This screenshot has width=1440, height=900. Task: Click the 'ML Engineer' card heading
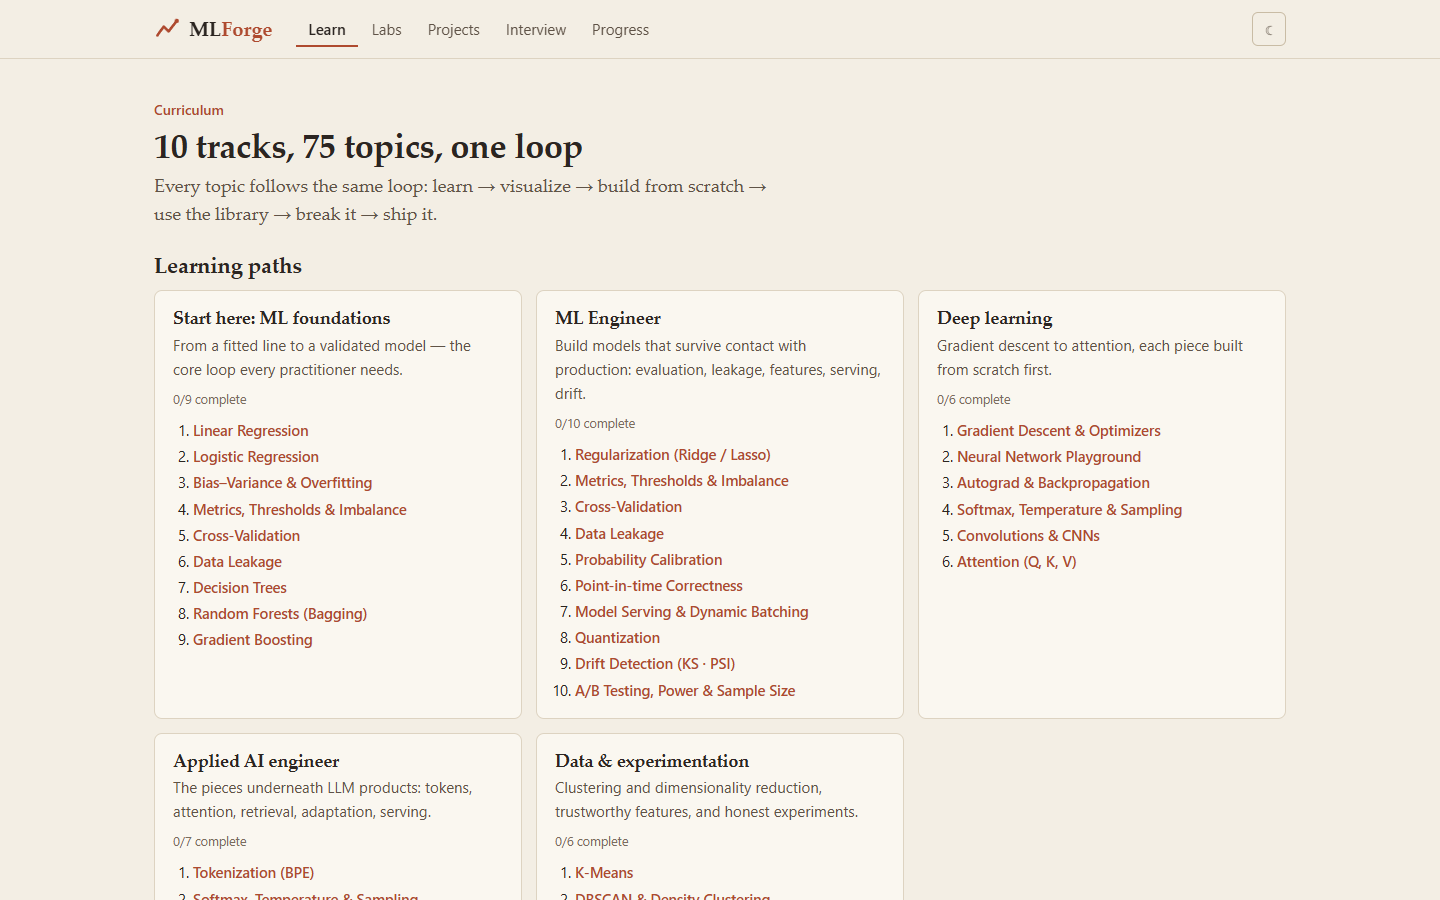point(608,318)
